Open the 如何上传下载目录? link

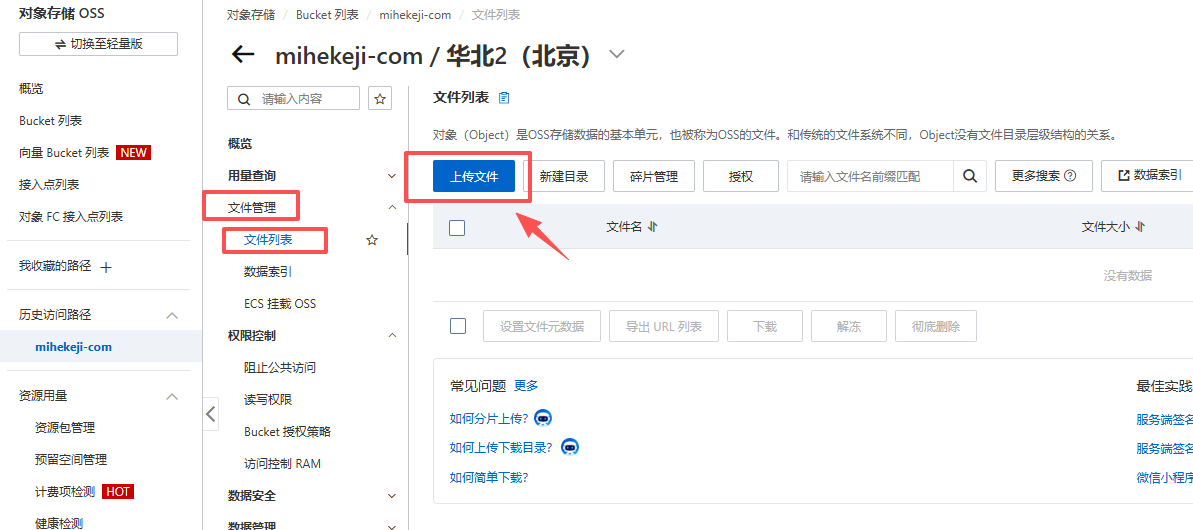[x=501, y=447]
